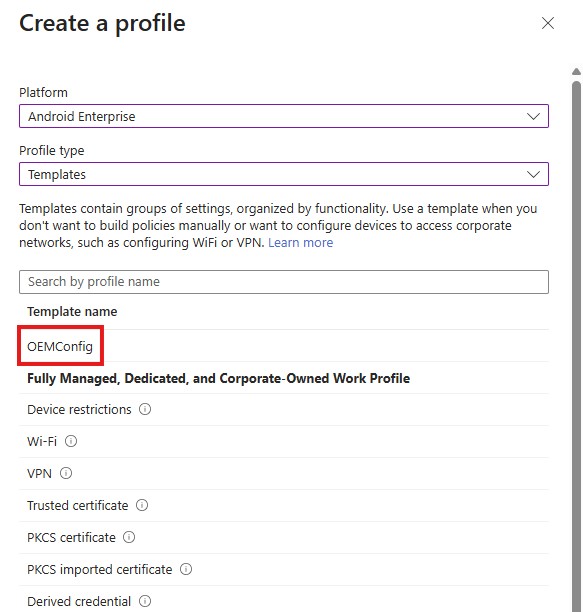Click the info icon next to Wi-Fi
Screen dimensions: 583x612
[x=71, y=441]
